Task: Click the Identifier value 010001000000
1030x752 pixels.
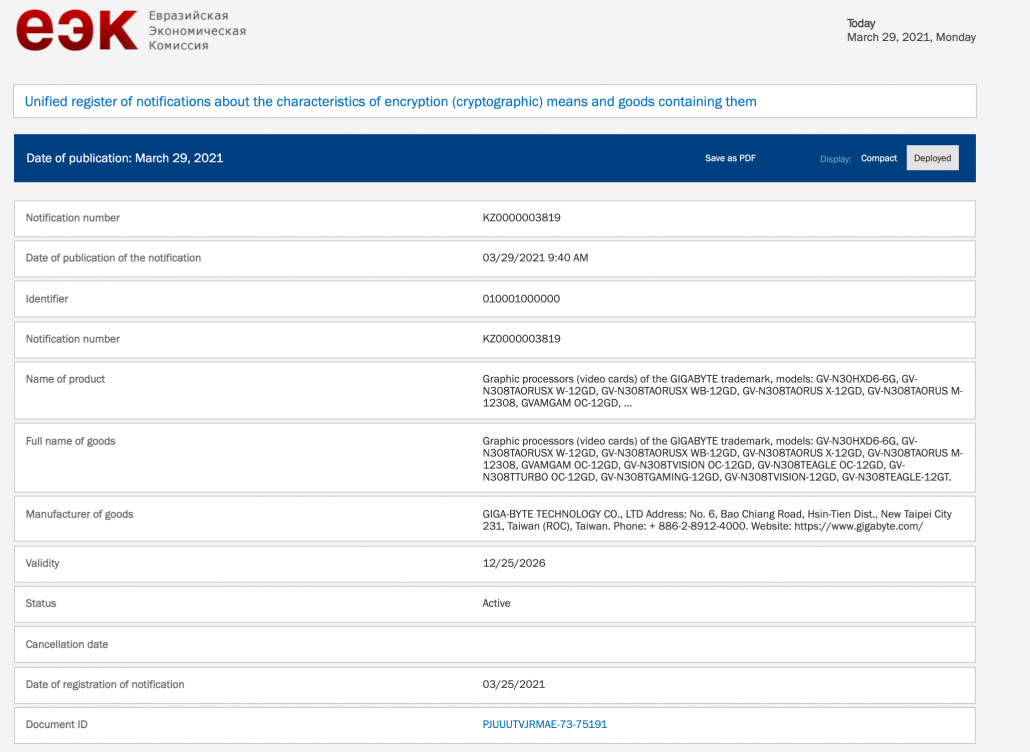Action: (521, 299)
